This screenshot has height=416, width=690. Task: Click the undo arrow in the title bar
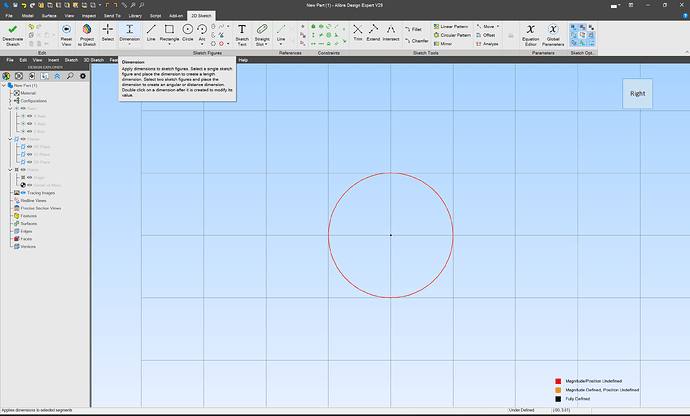[24, 5]
